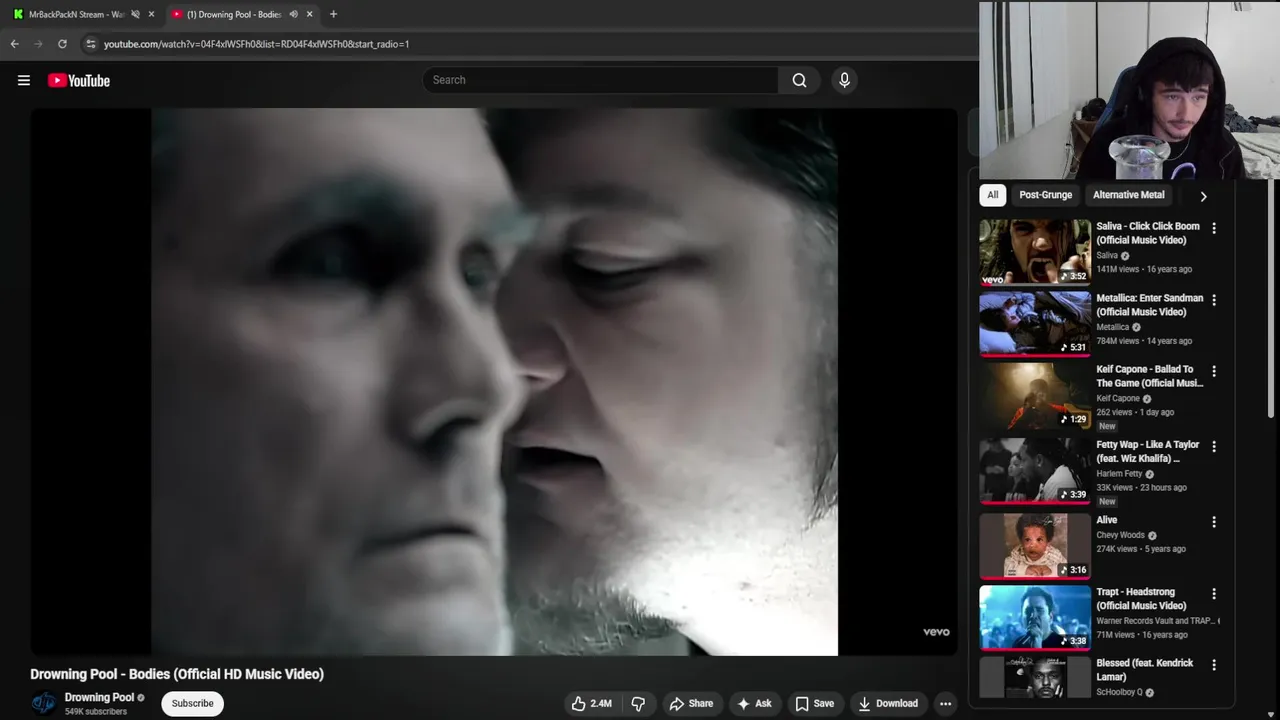Reload the page with the refresh icon
This screenshot has width=1280, height=720.
pos(62,44)
